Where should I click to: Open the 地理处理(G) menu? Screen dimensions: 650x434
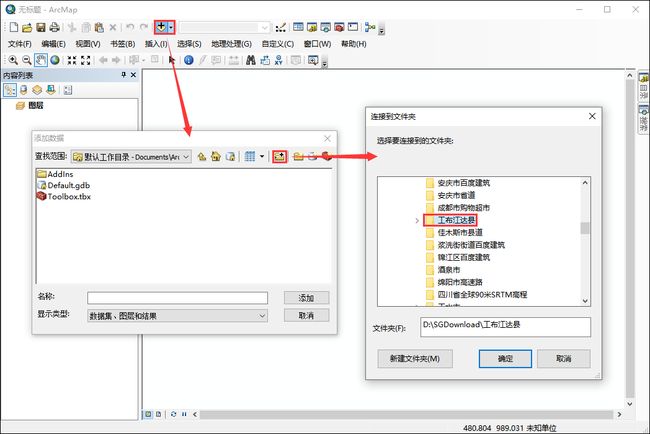pos(231,44)
